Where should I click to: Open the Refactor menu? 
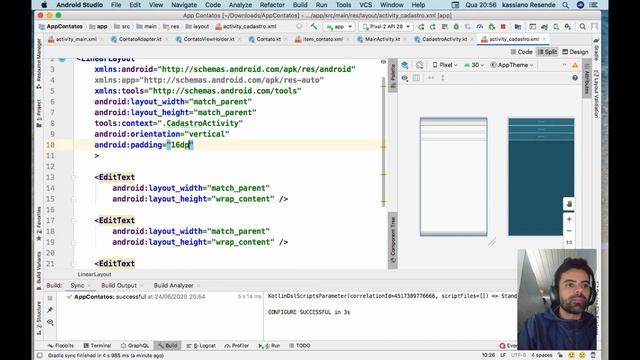[x=272, y=5]
